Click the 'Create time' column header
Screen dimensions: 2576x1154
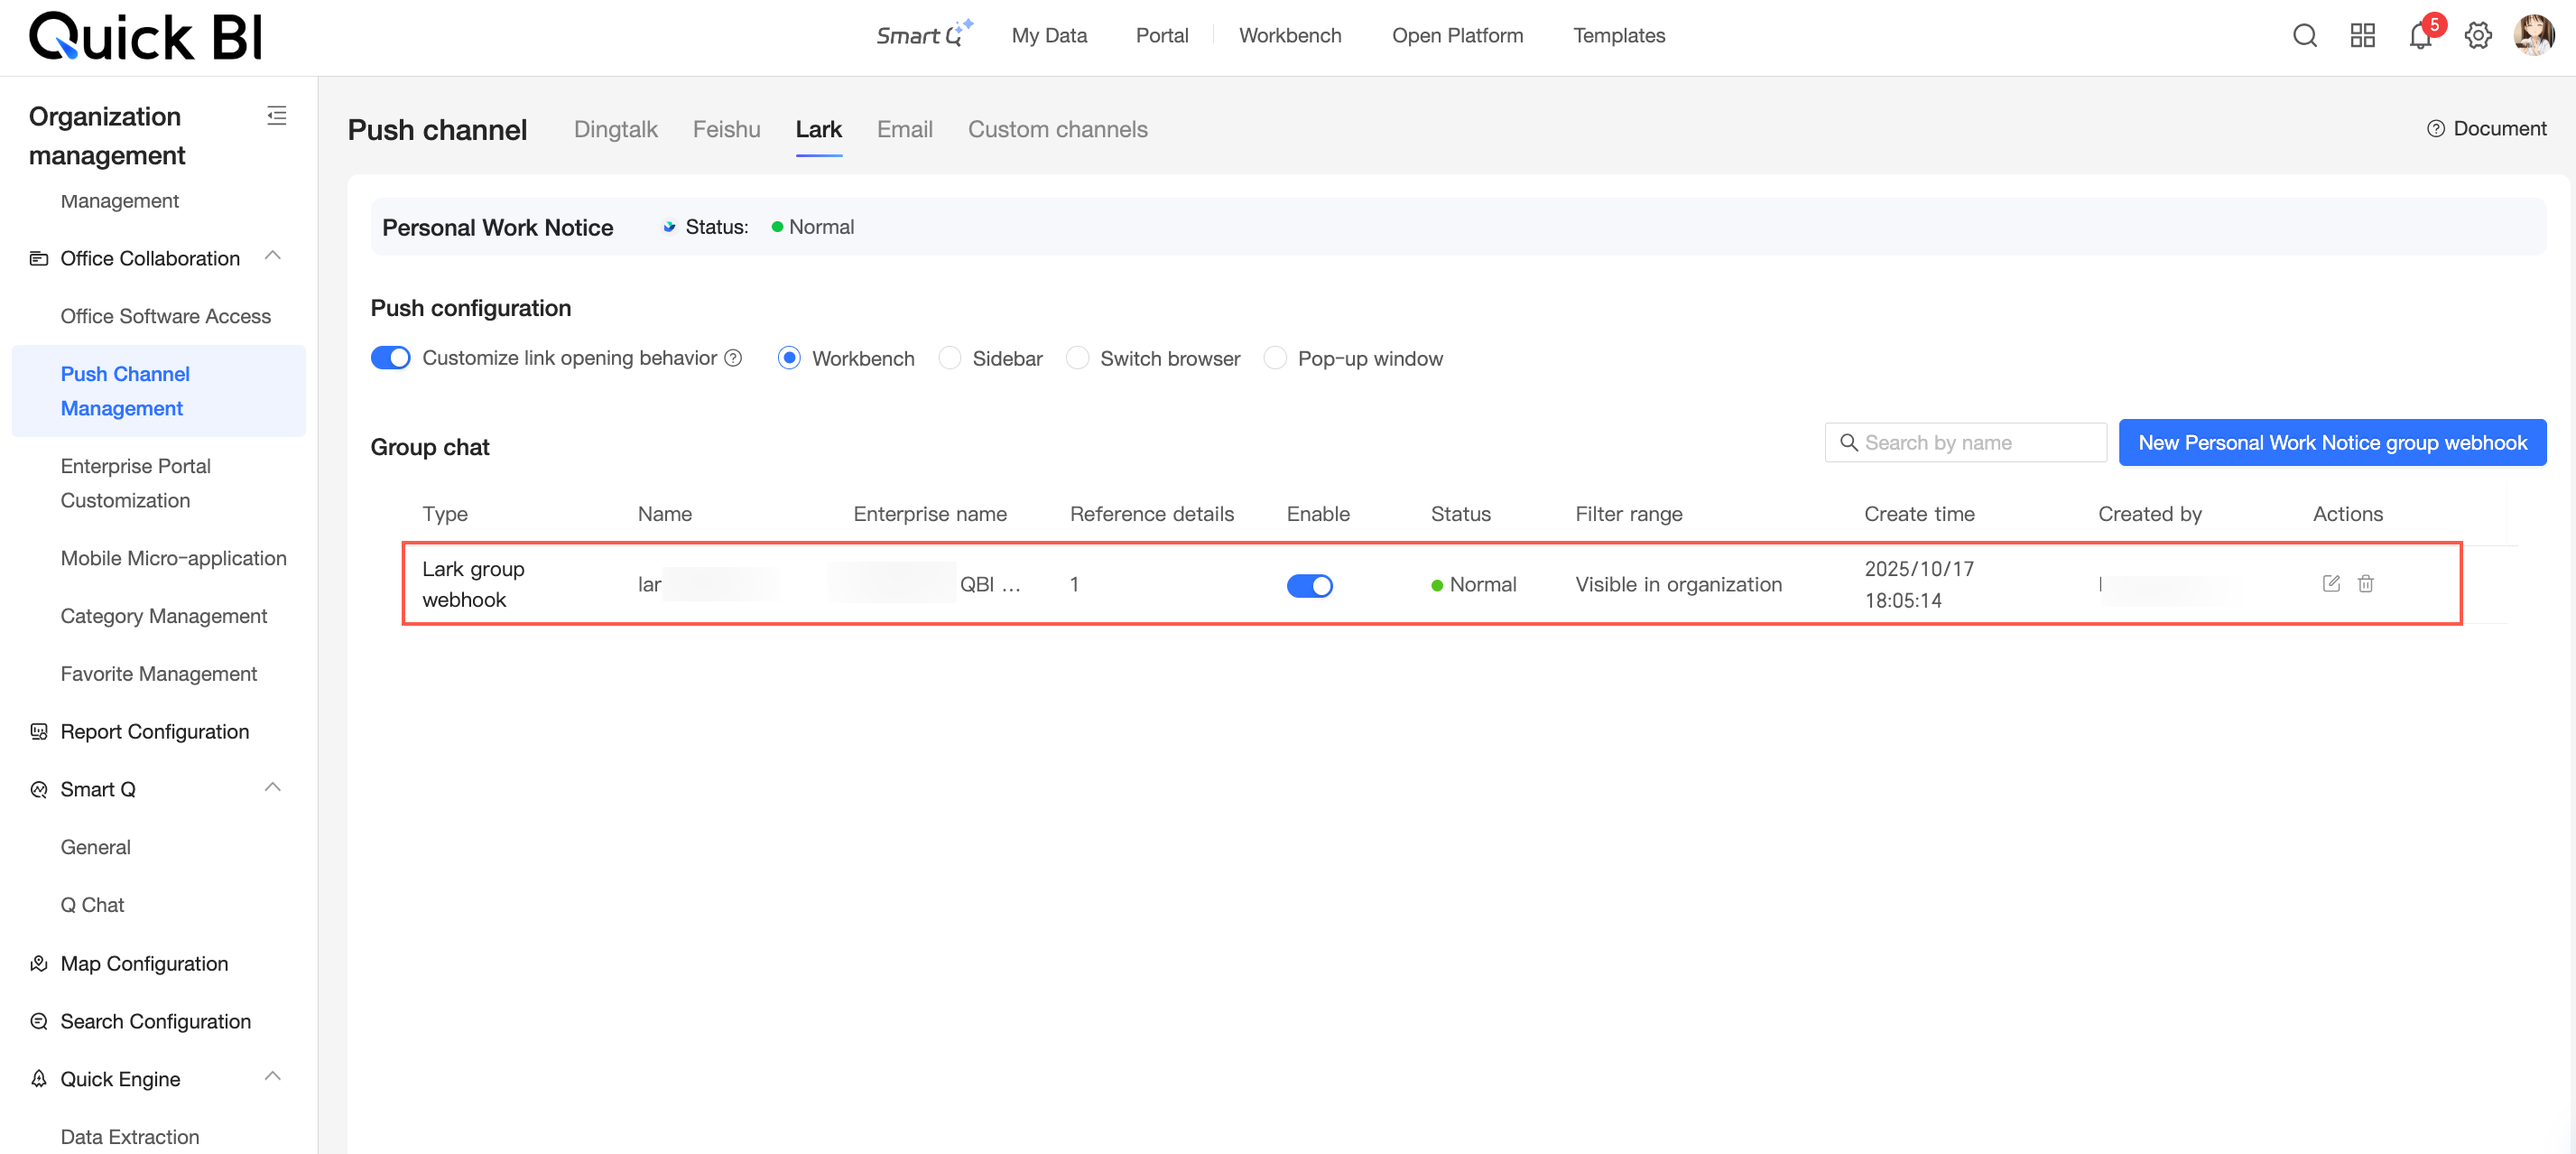point(1919,515)
